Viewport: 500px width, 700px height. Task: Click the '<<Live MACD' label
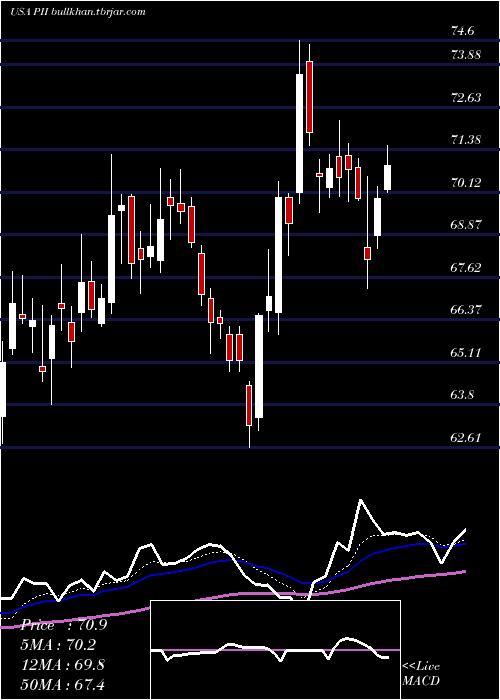point(421,674)
